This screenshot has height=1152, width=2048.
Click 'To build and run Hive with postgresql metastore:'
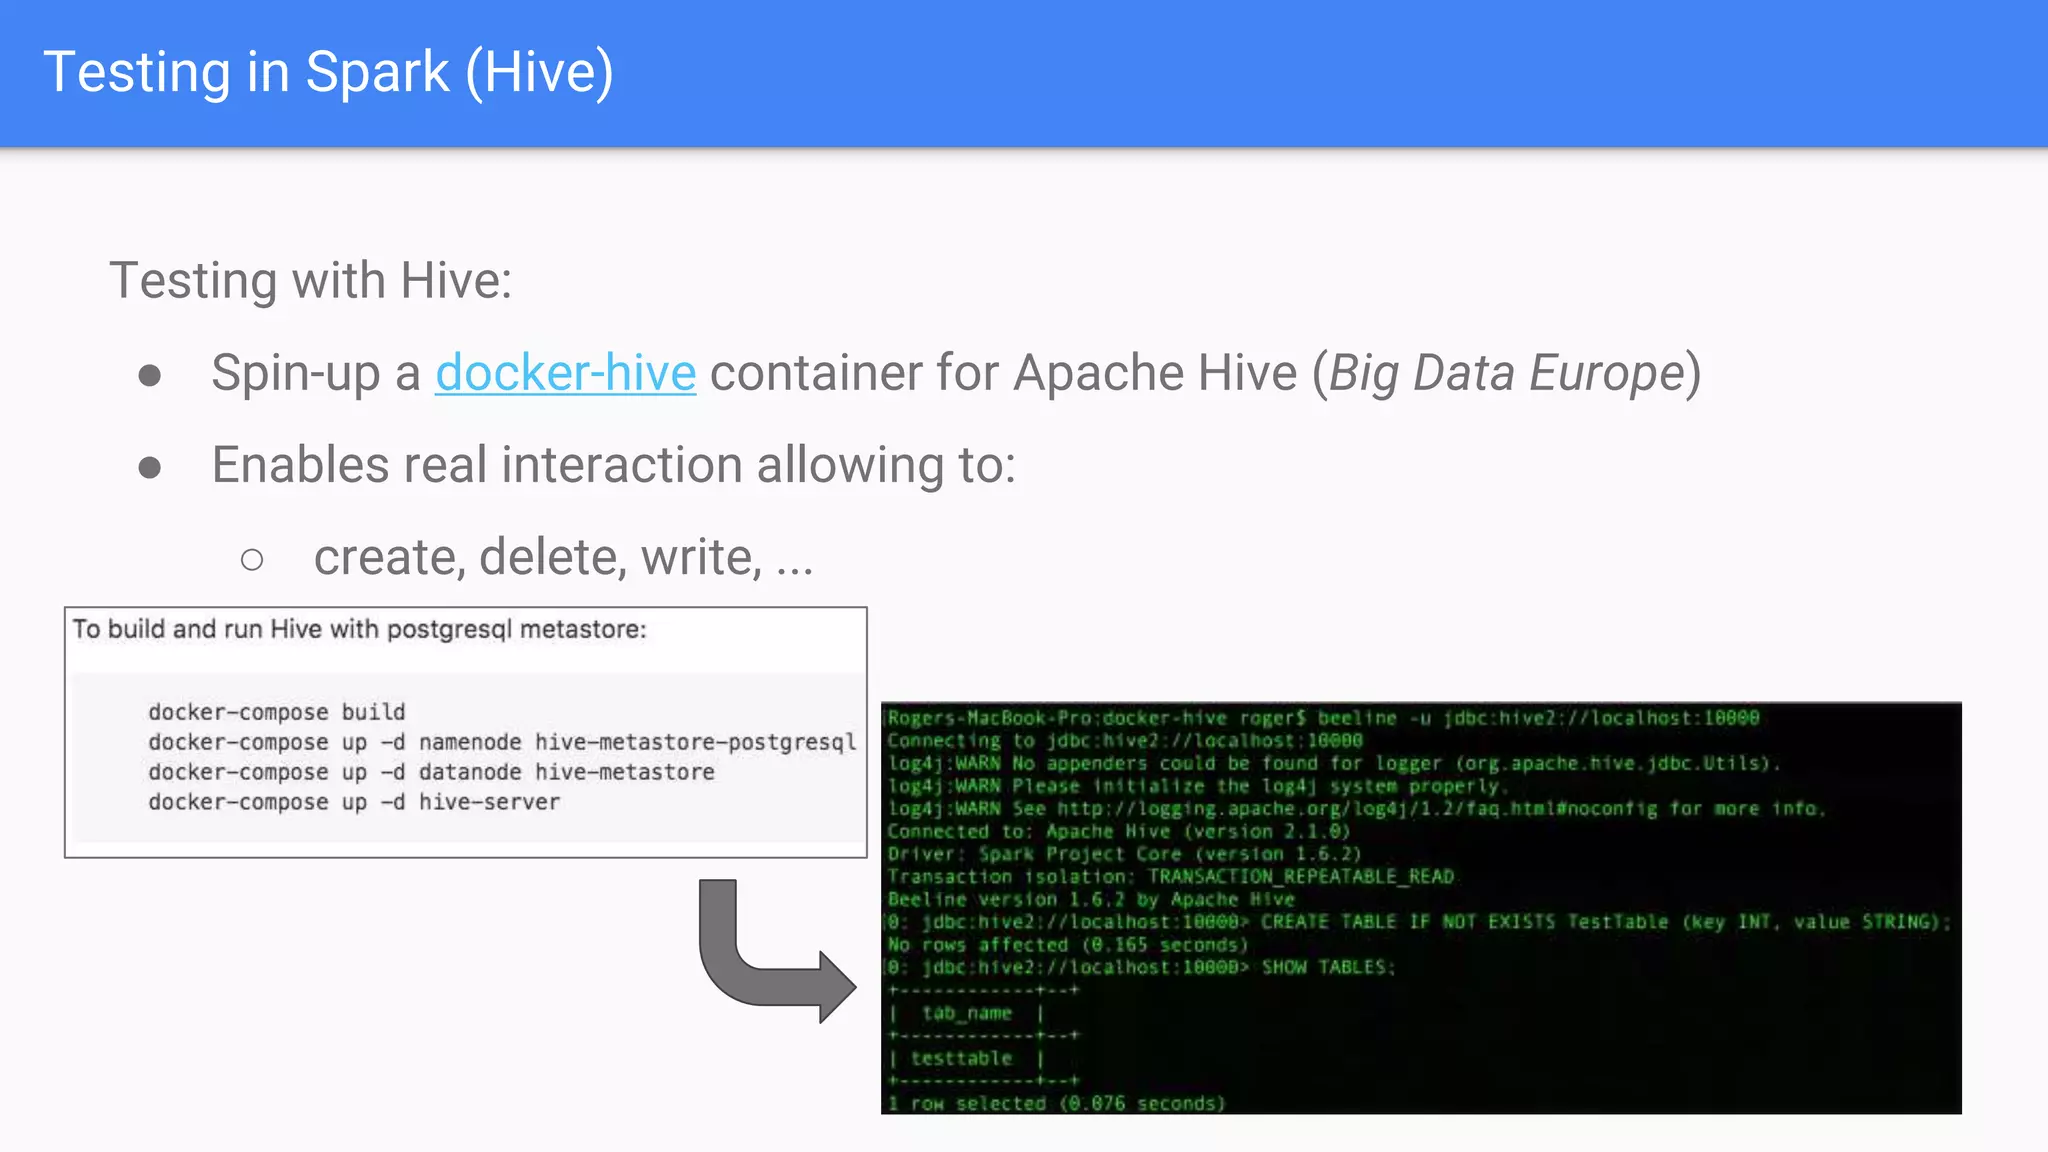pyautogui.click(x=360, y=629)
